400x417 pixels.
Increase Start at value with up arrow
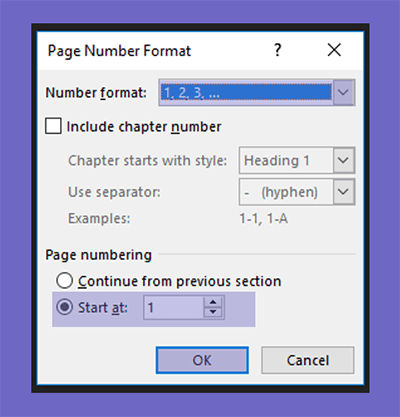pyautogui.click(x=213, y=302)
